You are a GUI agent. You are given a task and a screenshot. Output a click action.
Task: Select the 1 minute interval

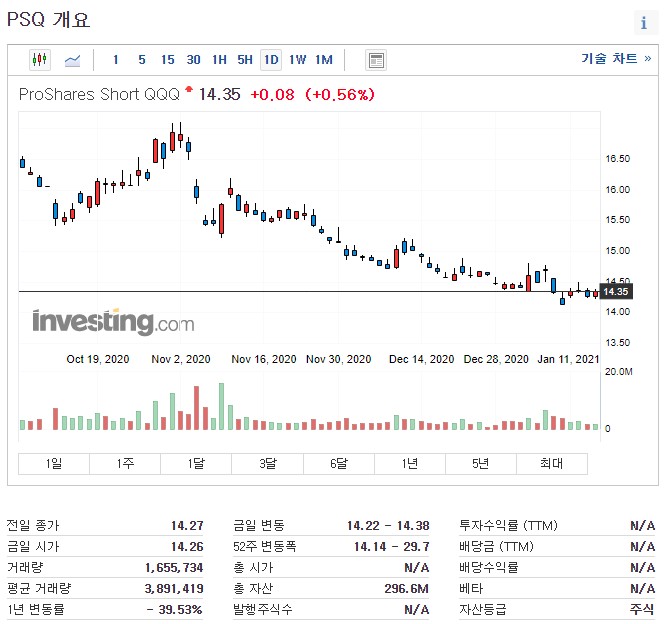tap(116, 60)
